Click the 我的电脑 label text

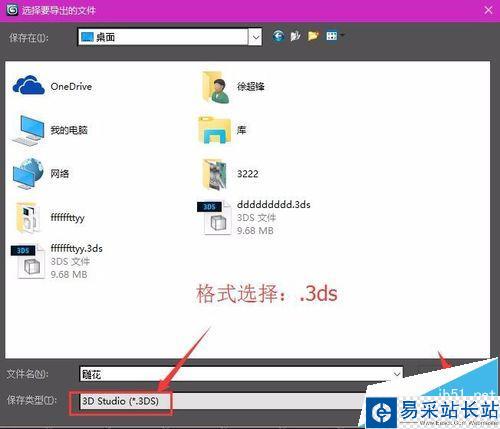pyautogui.click(x=69, y=130)
